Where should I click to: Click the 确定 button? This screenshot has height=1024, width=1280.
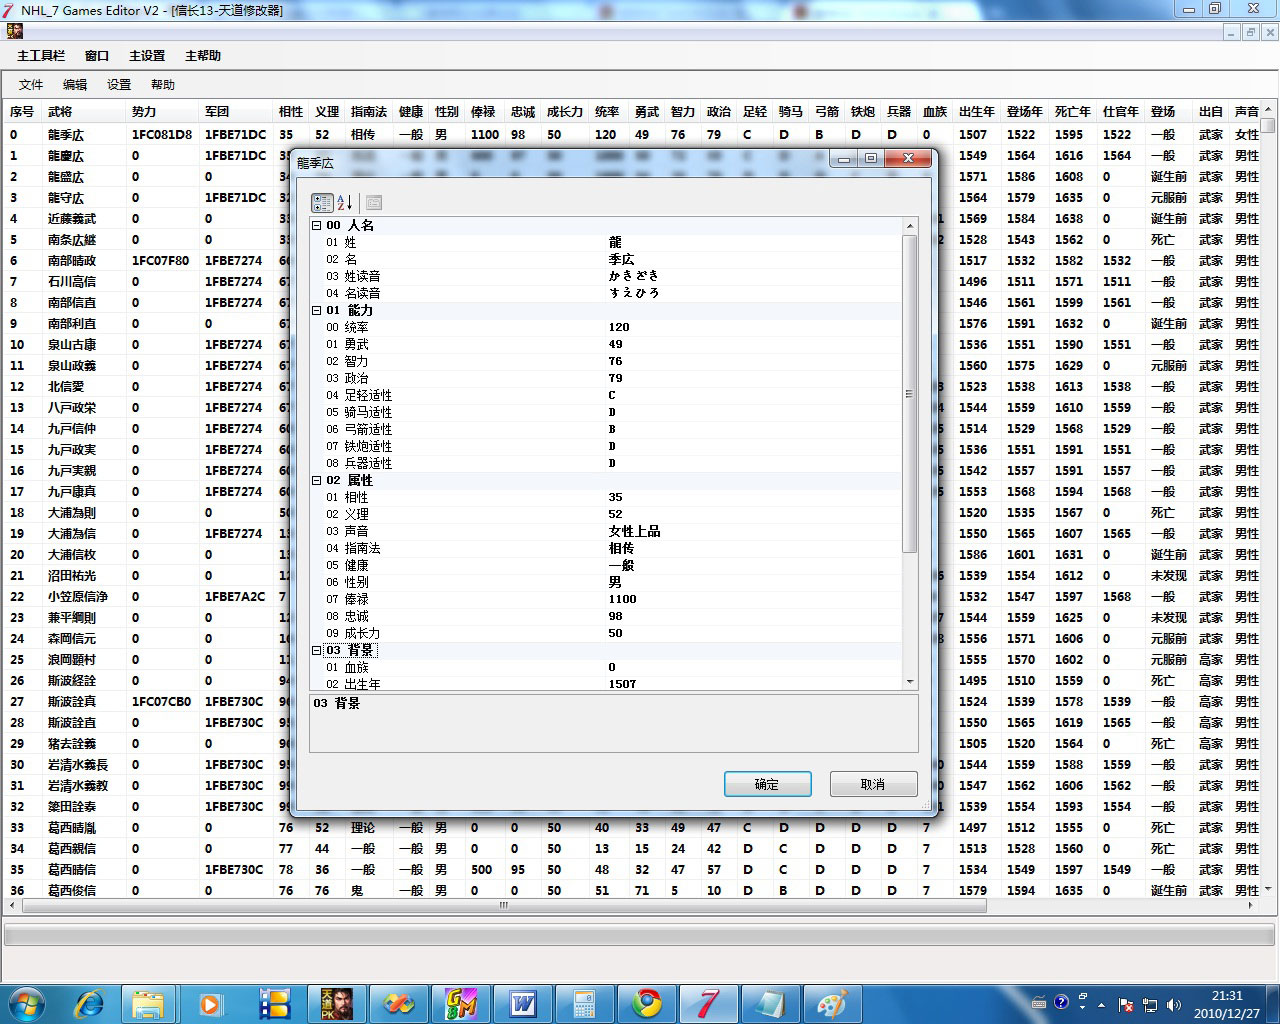[x=767, y=785]
